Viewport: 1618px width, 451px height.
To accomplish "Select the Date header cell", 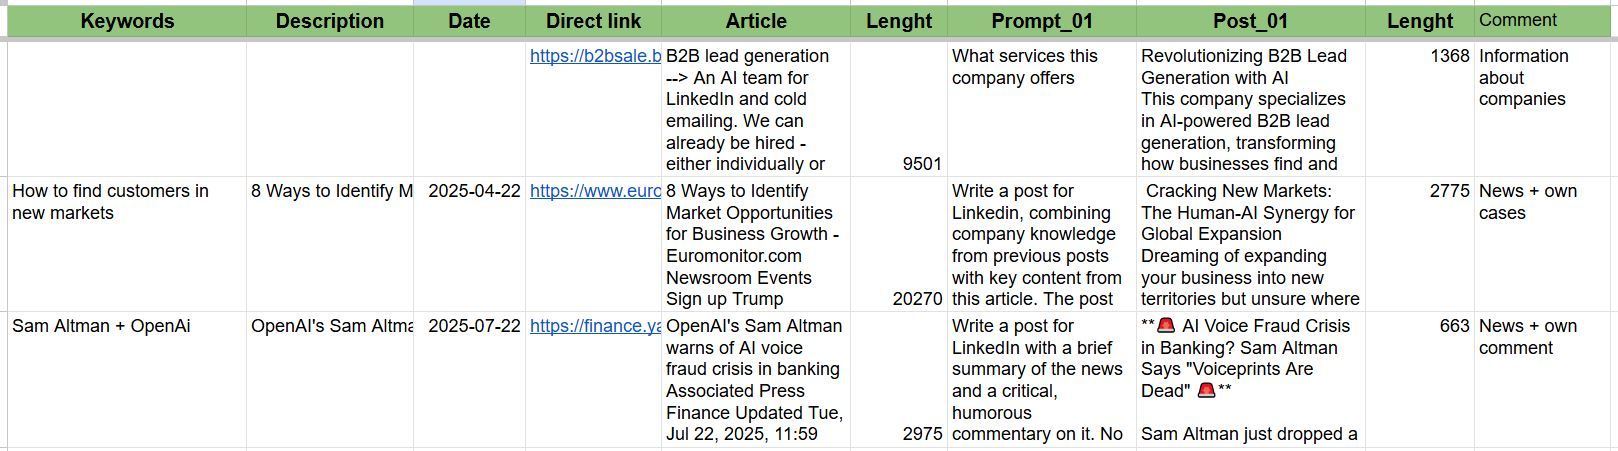I will coord(469,21).
